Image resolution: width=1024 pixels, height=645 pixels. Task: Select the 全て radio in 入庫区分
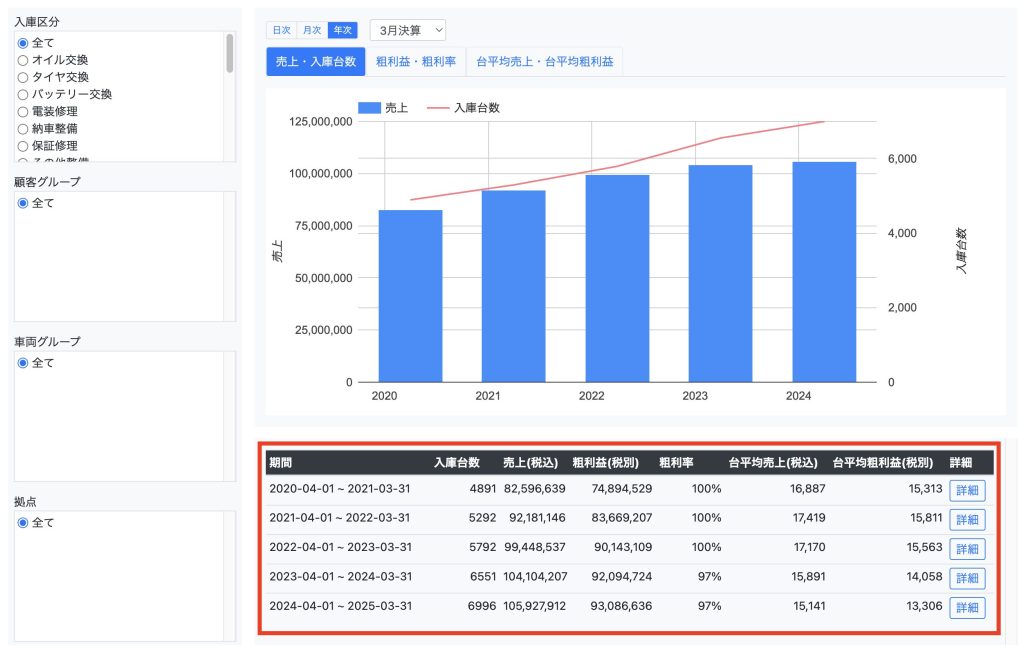23,43
